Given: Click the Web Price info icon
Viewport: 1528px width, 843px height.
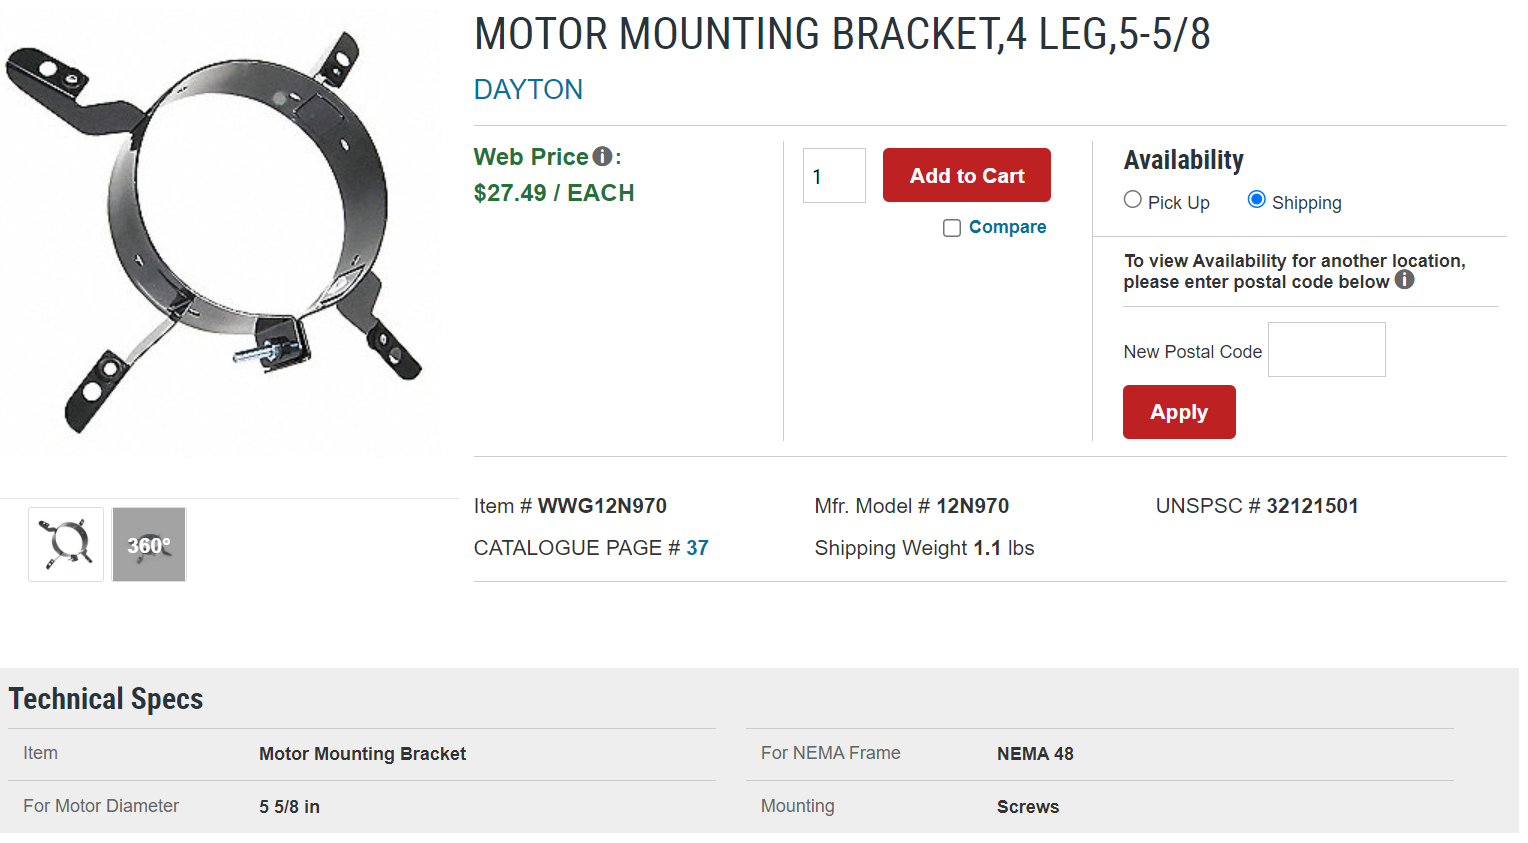Looking at the screenshot, I should (602, 156).
